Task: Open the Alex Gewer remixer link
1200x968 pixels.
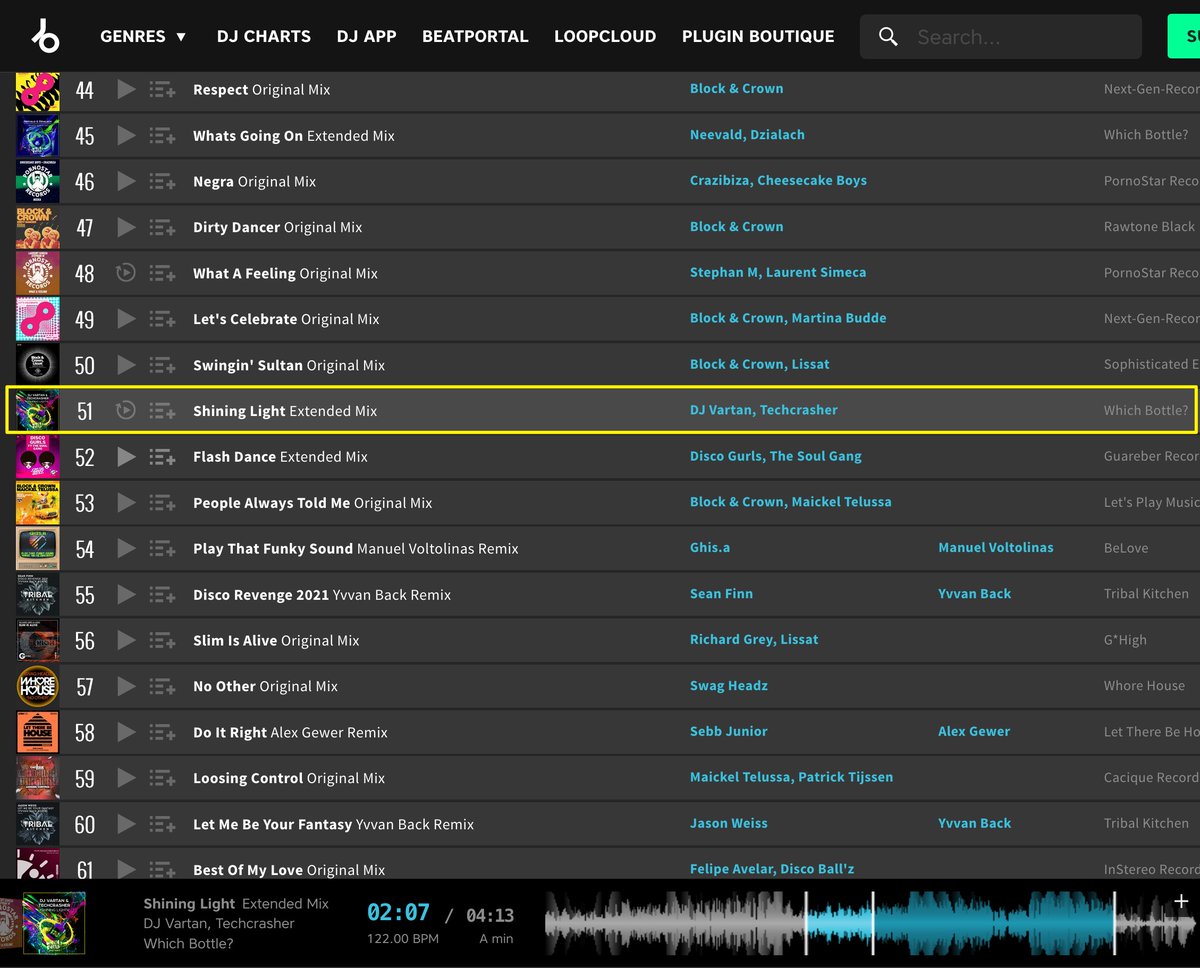Action: pos(974,732)
